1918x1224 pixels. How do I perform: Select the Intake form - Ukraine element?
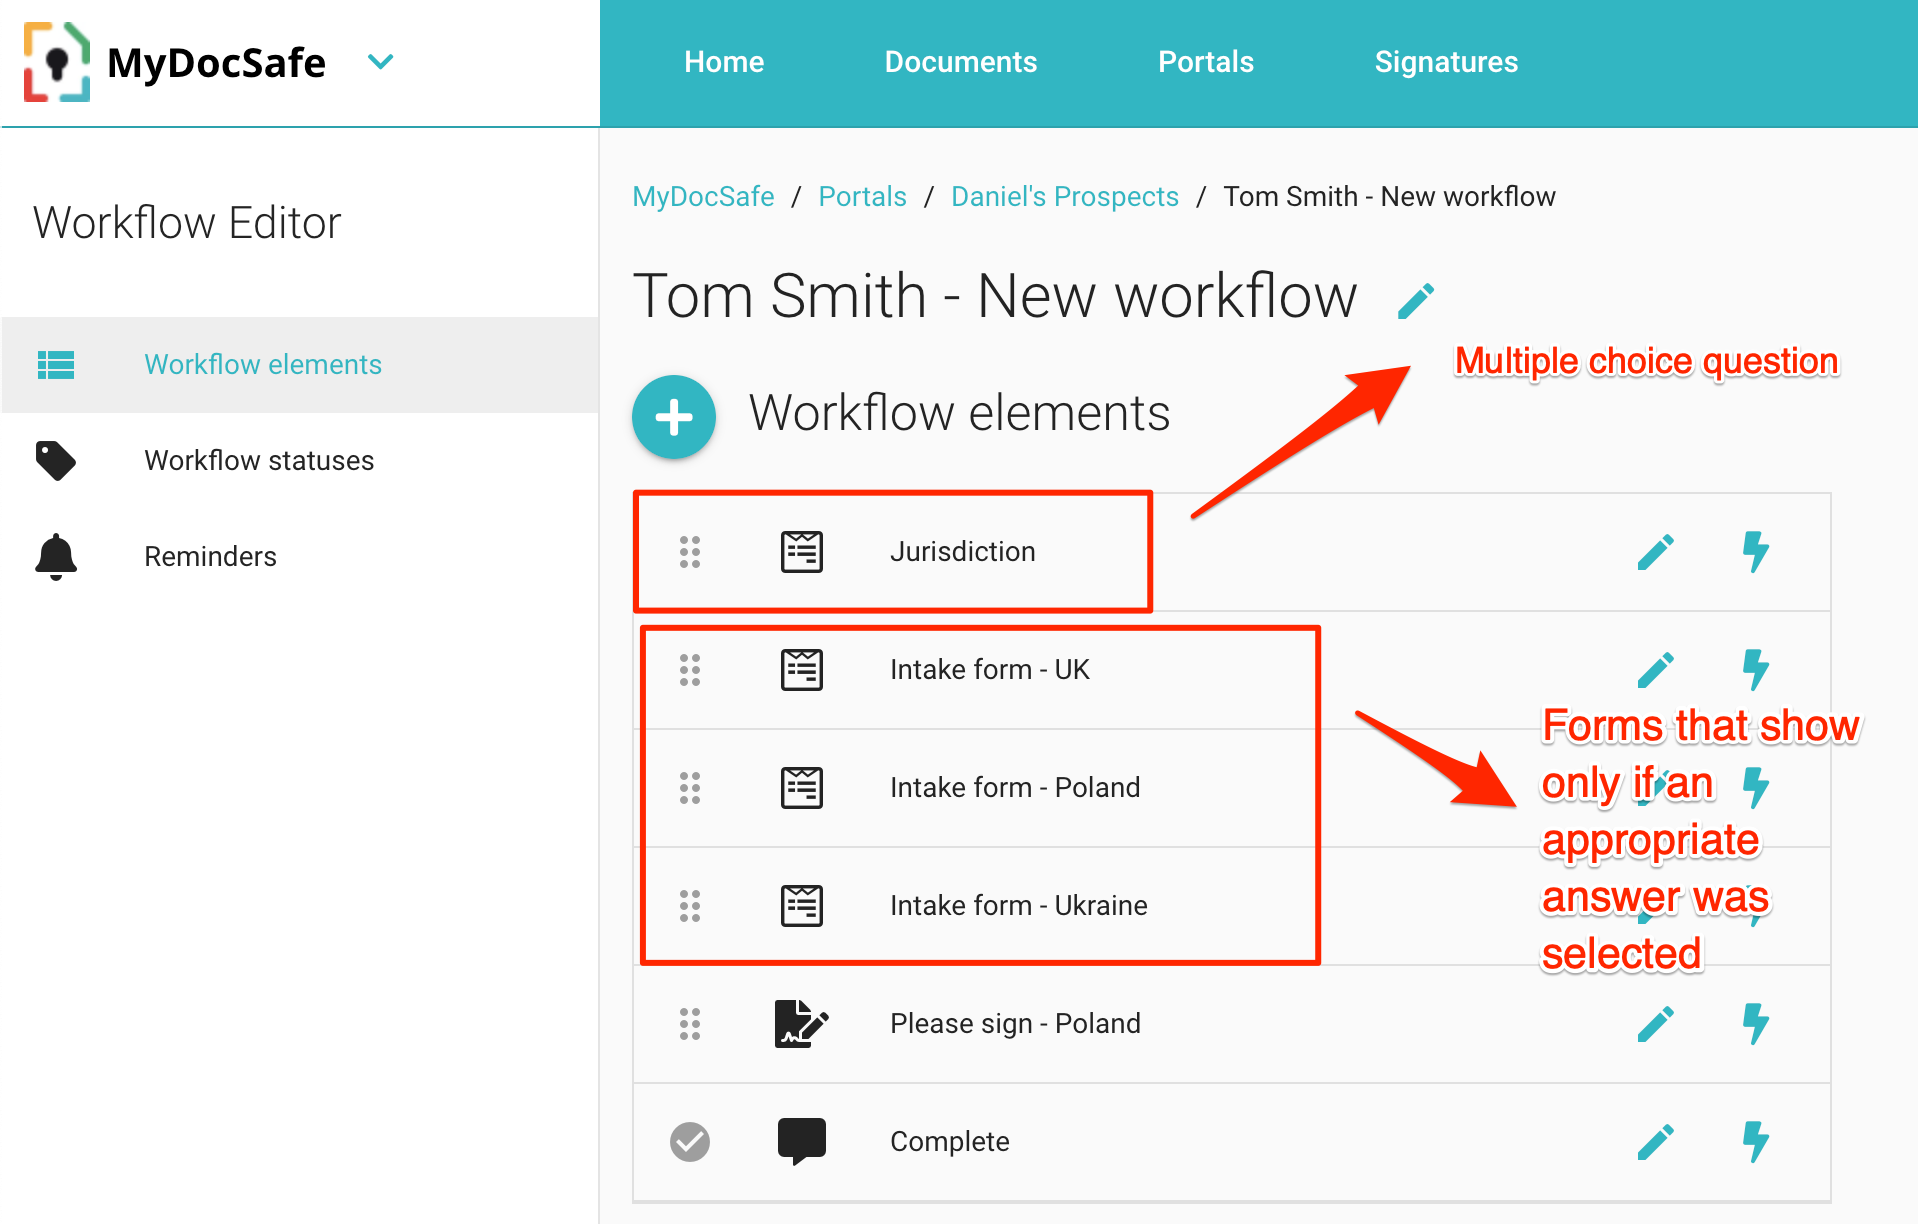[x=1018, y=906]
